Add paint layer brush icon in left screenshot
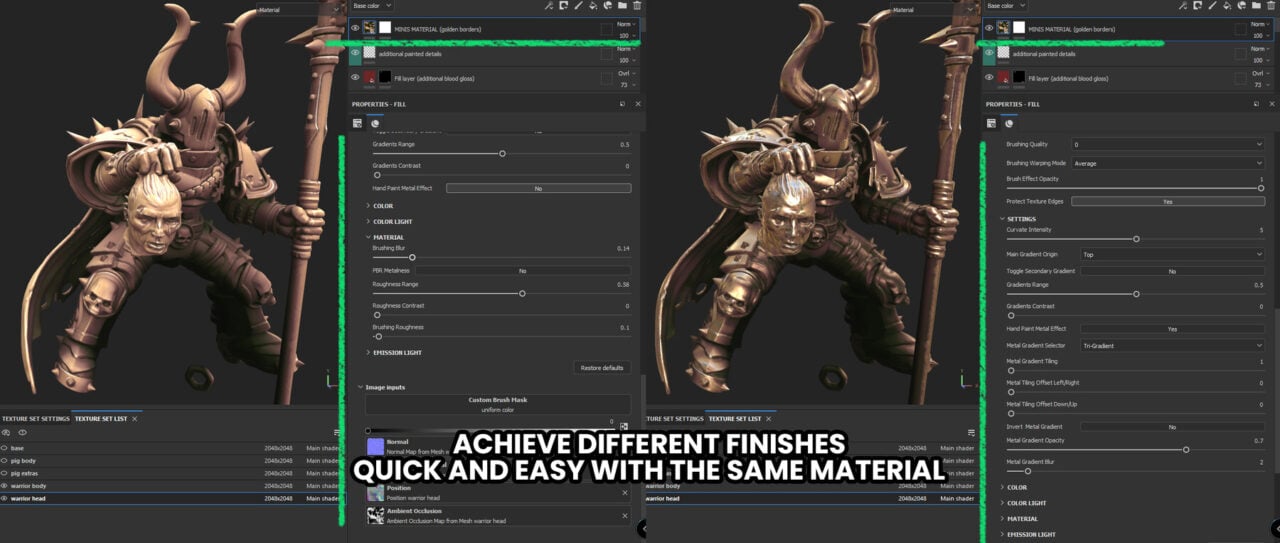The image size is (1280, 543). pyautogui.click(x=578, y=6)
